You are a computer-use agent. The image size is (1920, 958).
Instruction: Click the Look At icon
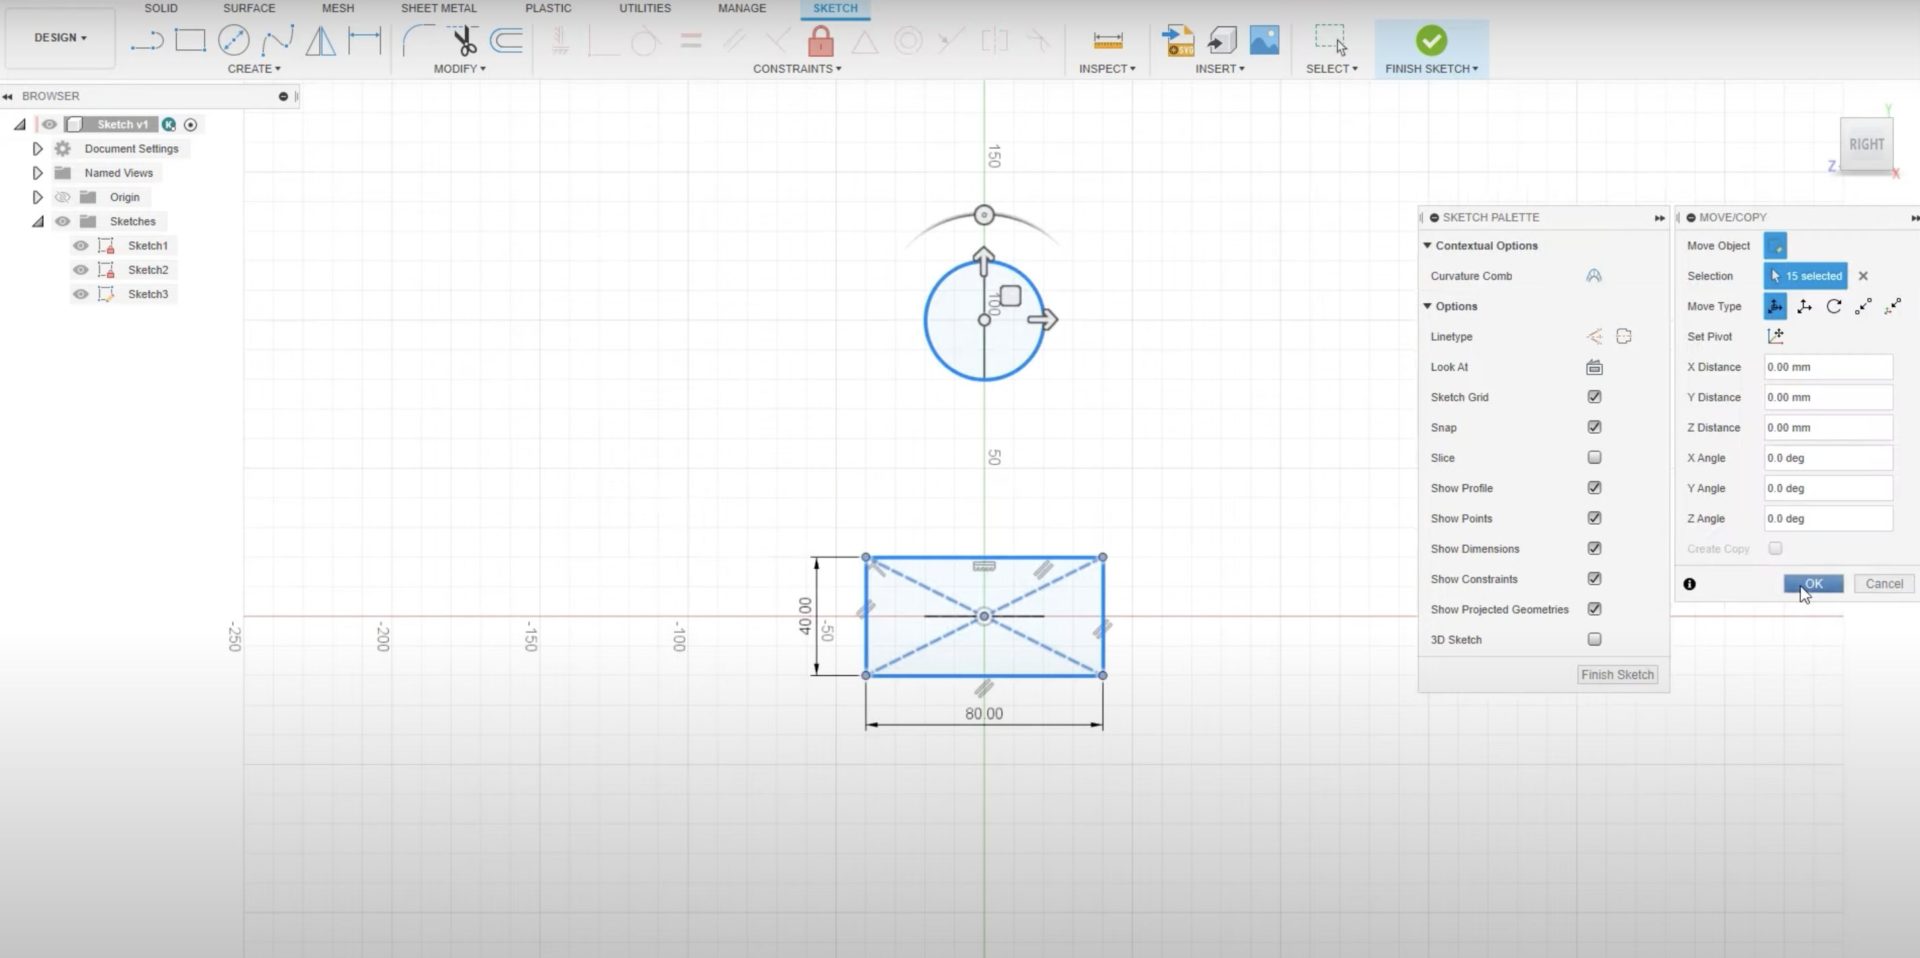coord(1594,367)
